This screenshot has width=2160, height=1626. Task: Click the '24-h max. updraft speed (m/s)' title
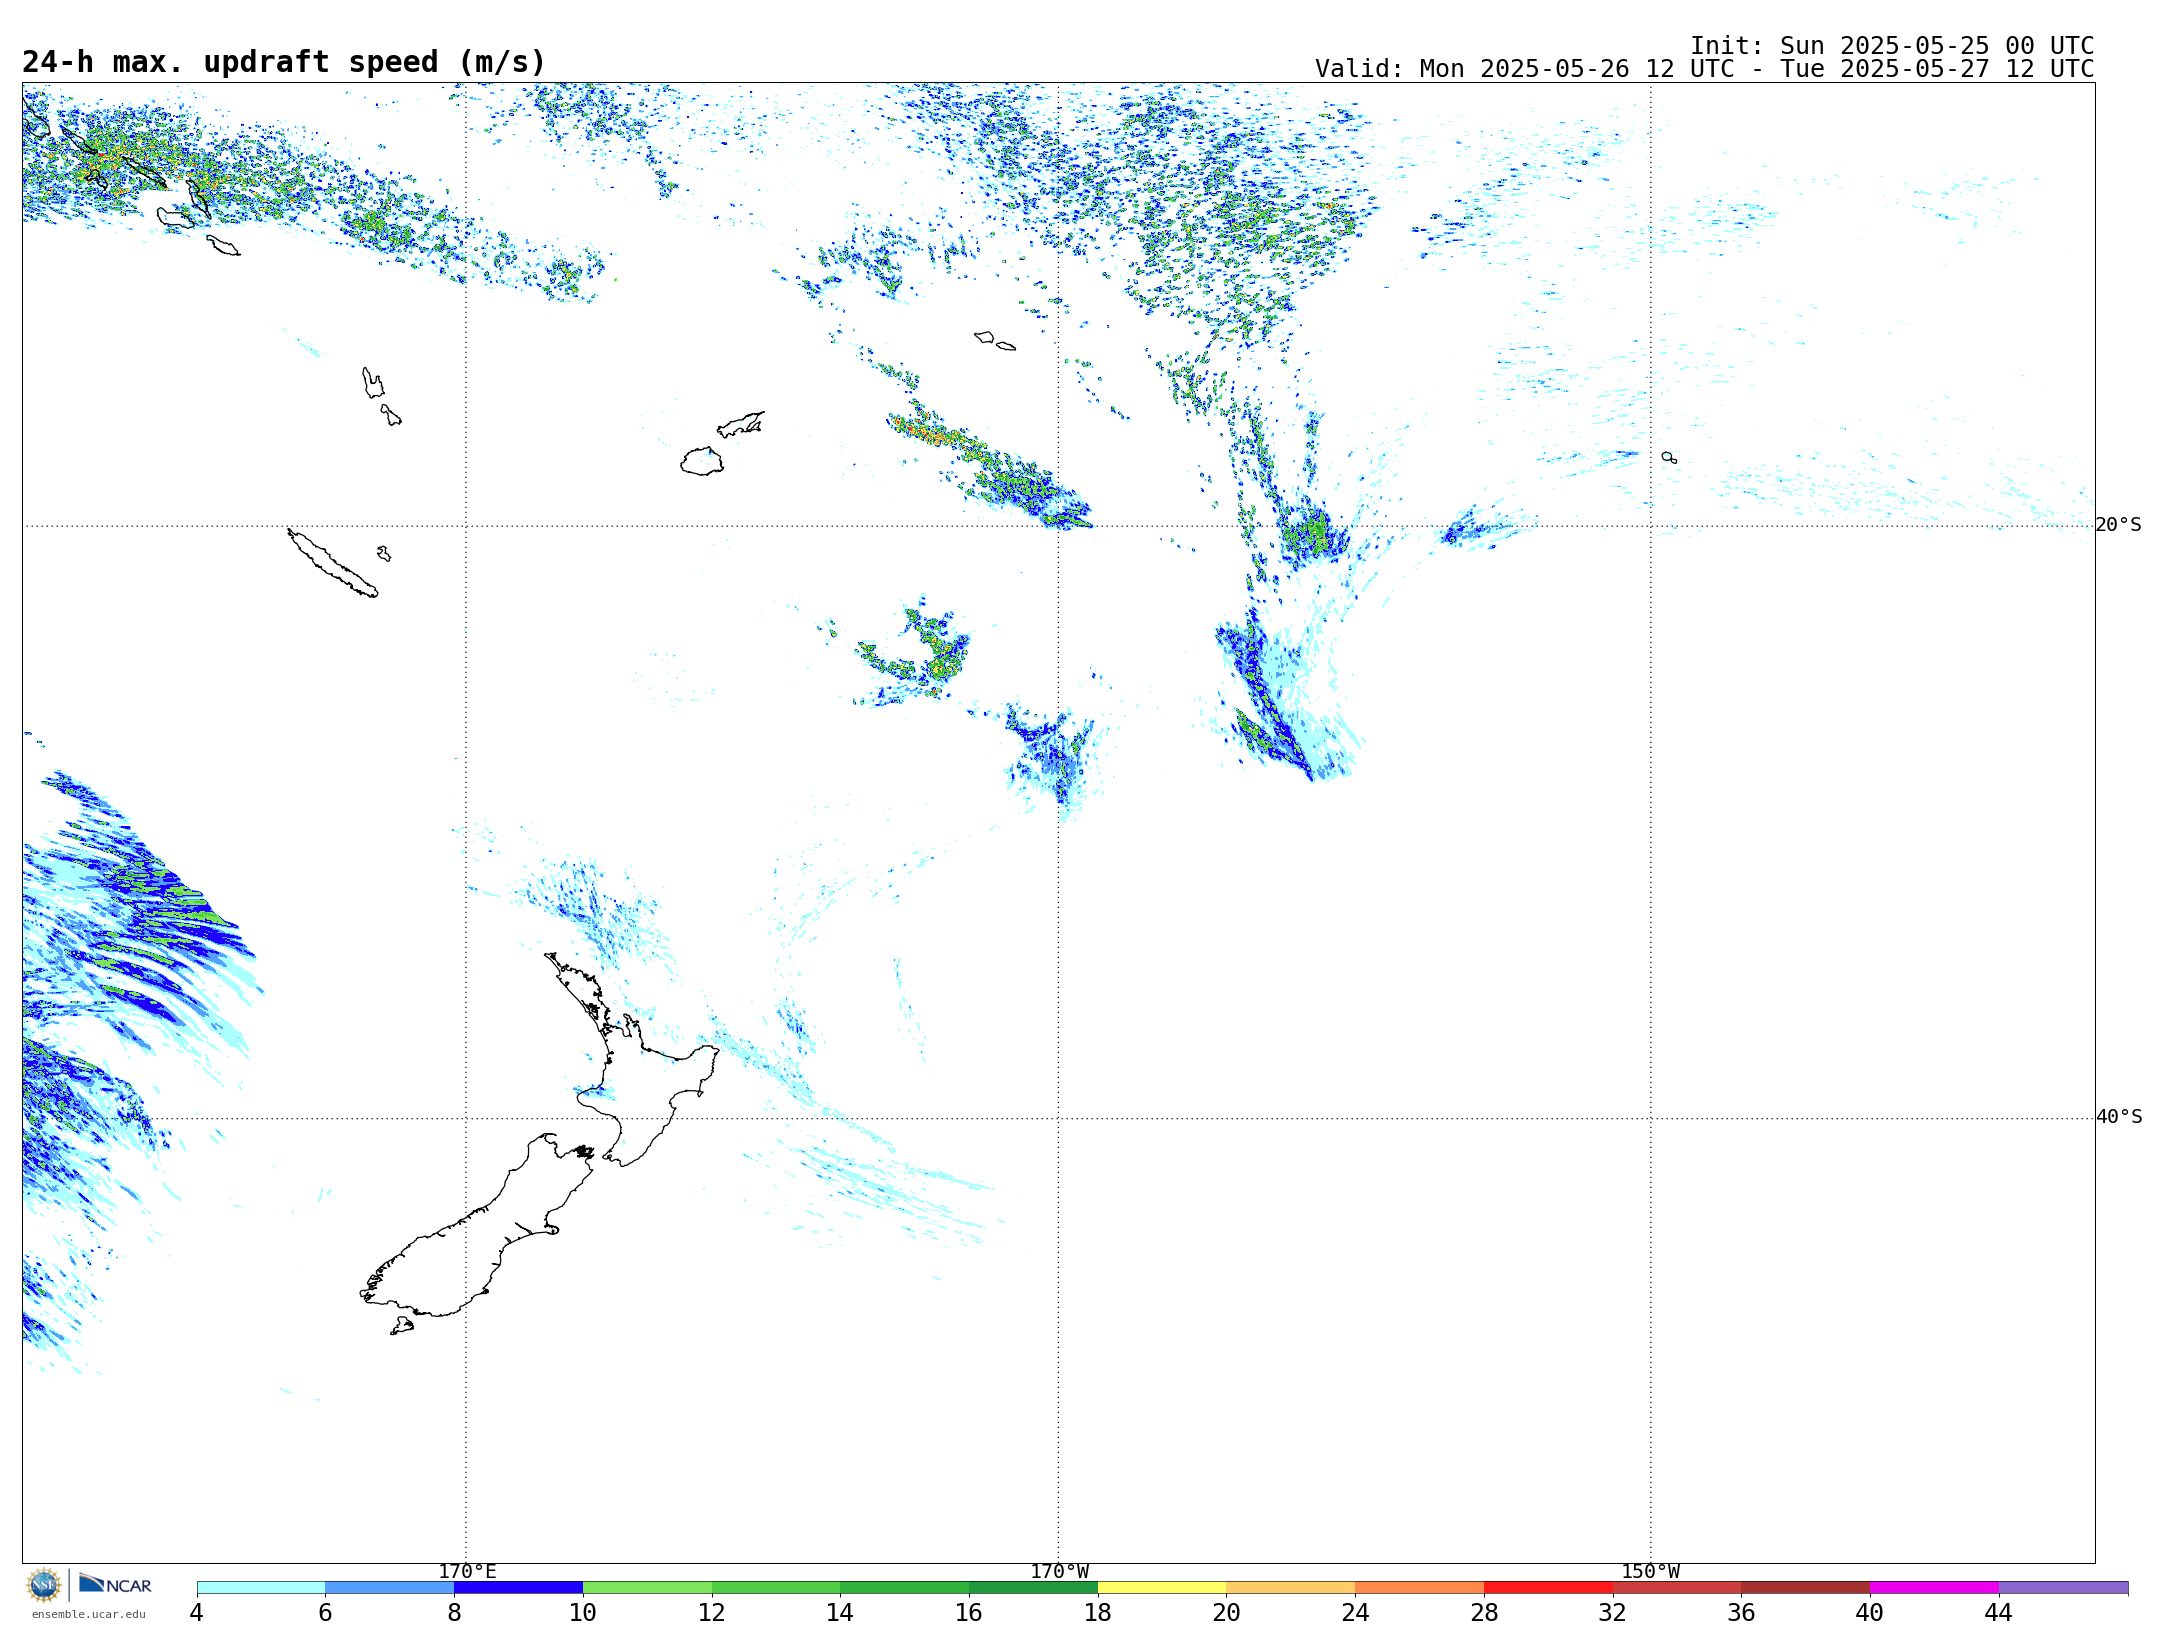pyautogui.click(x=284, y=62)
